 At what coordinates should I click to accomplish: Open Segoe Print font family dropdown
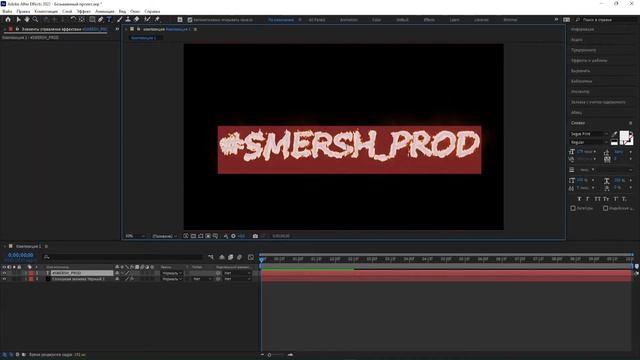[589, 134]
